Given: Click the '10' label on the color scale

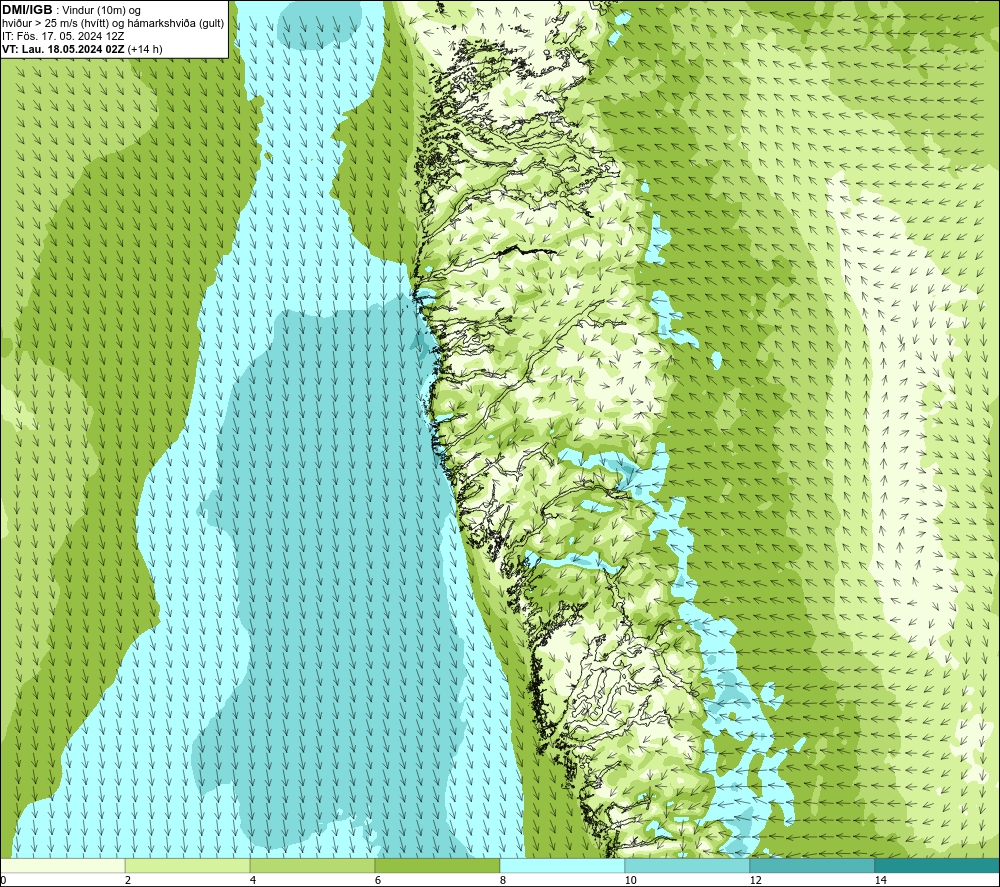Looking at the screenshot, I should click(x=630, y=881).
